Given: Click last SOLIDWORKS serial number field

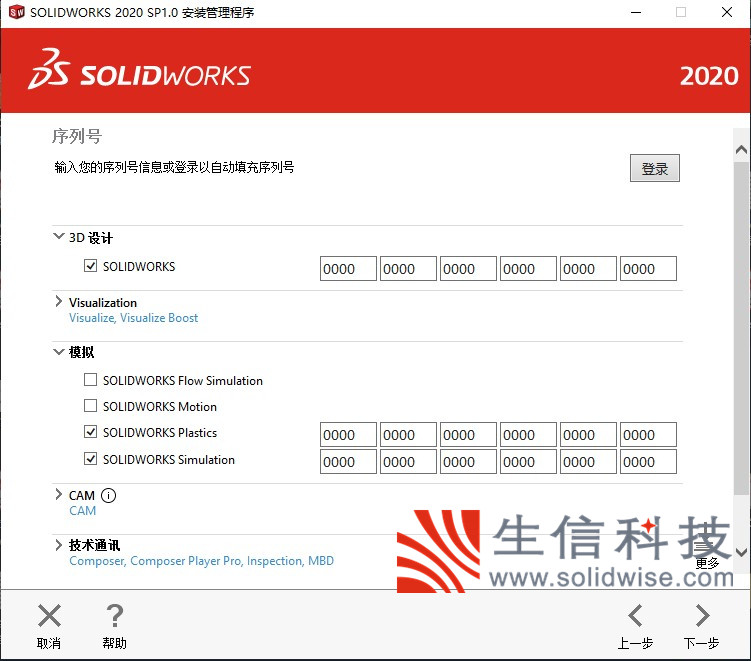Looking at the screenshot, I should click(648, 269).
